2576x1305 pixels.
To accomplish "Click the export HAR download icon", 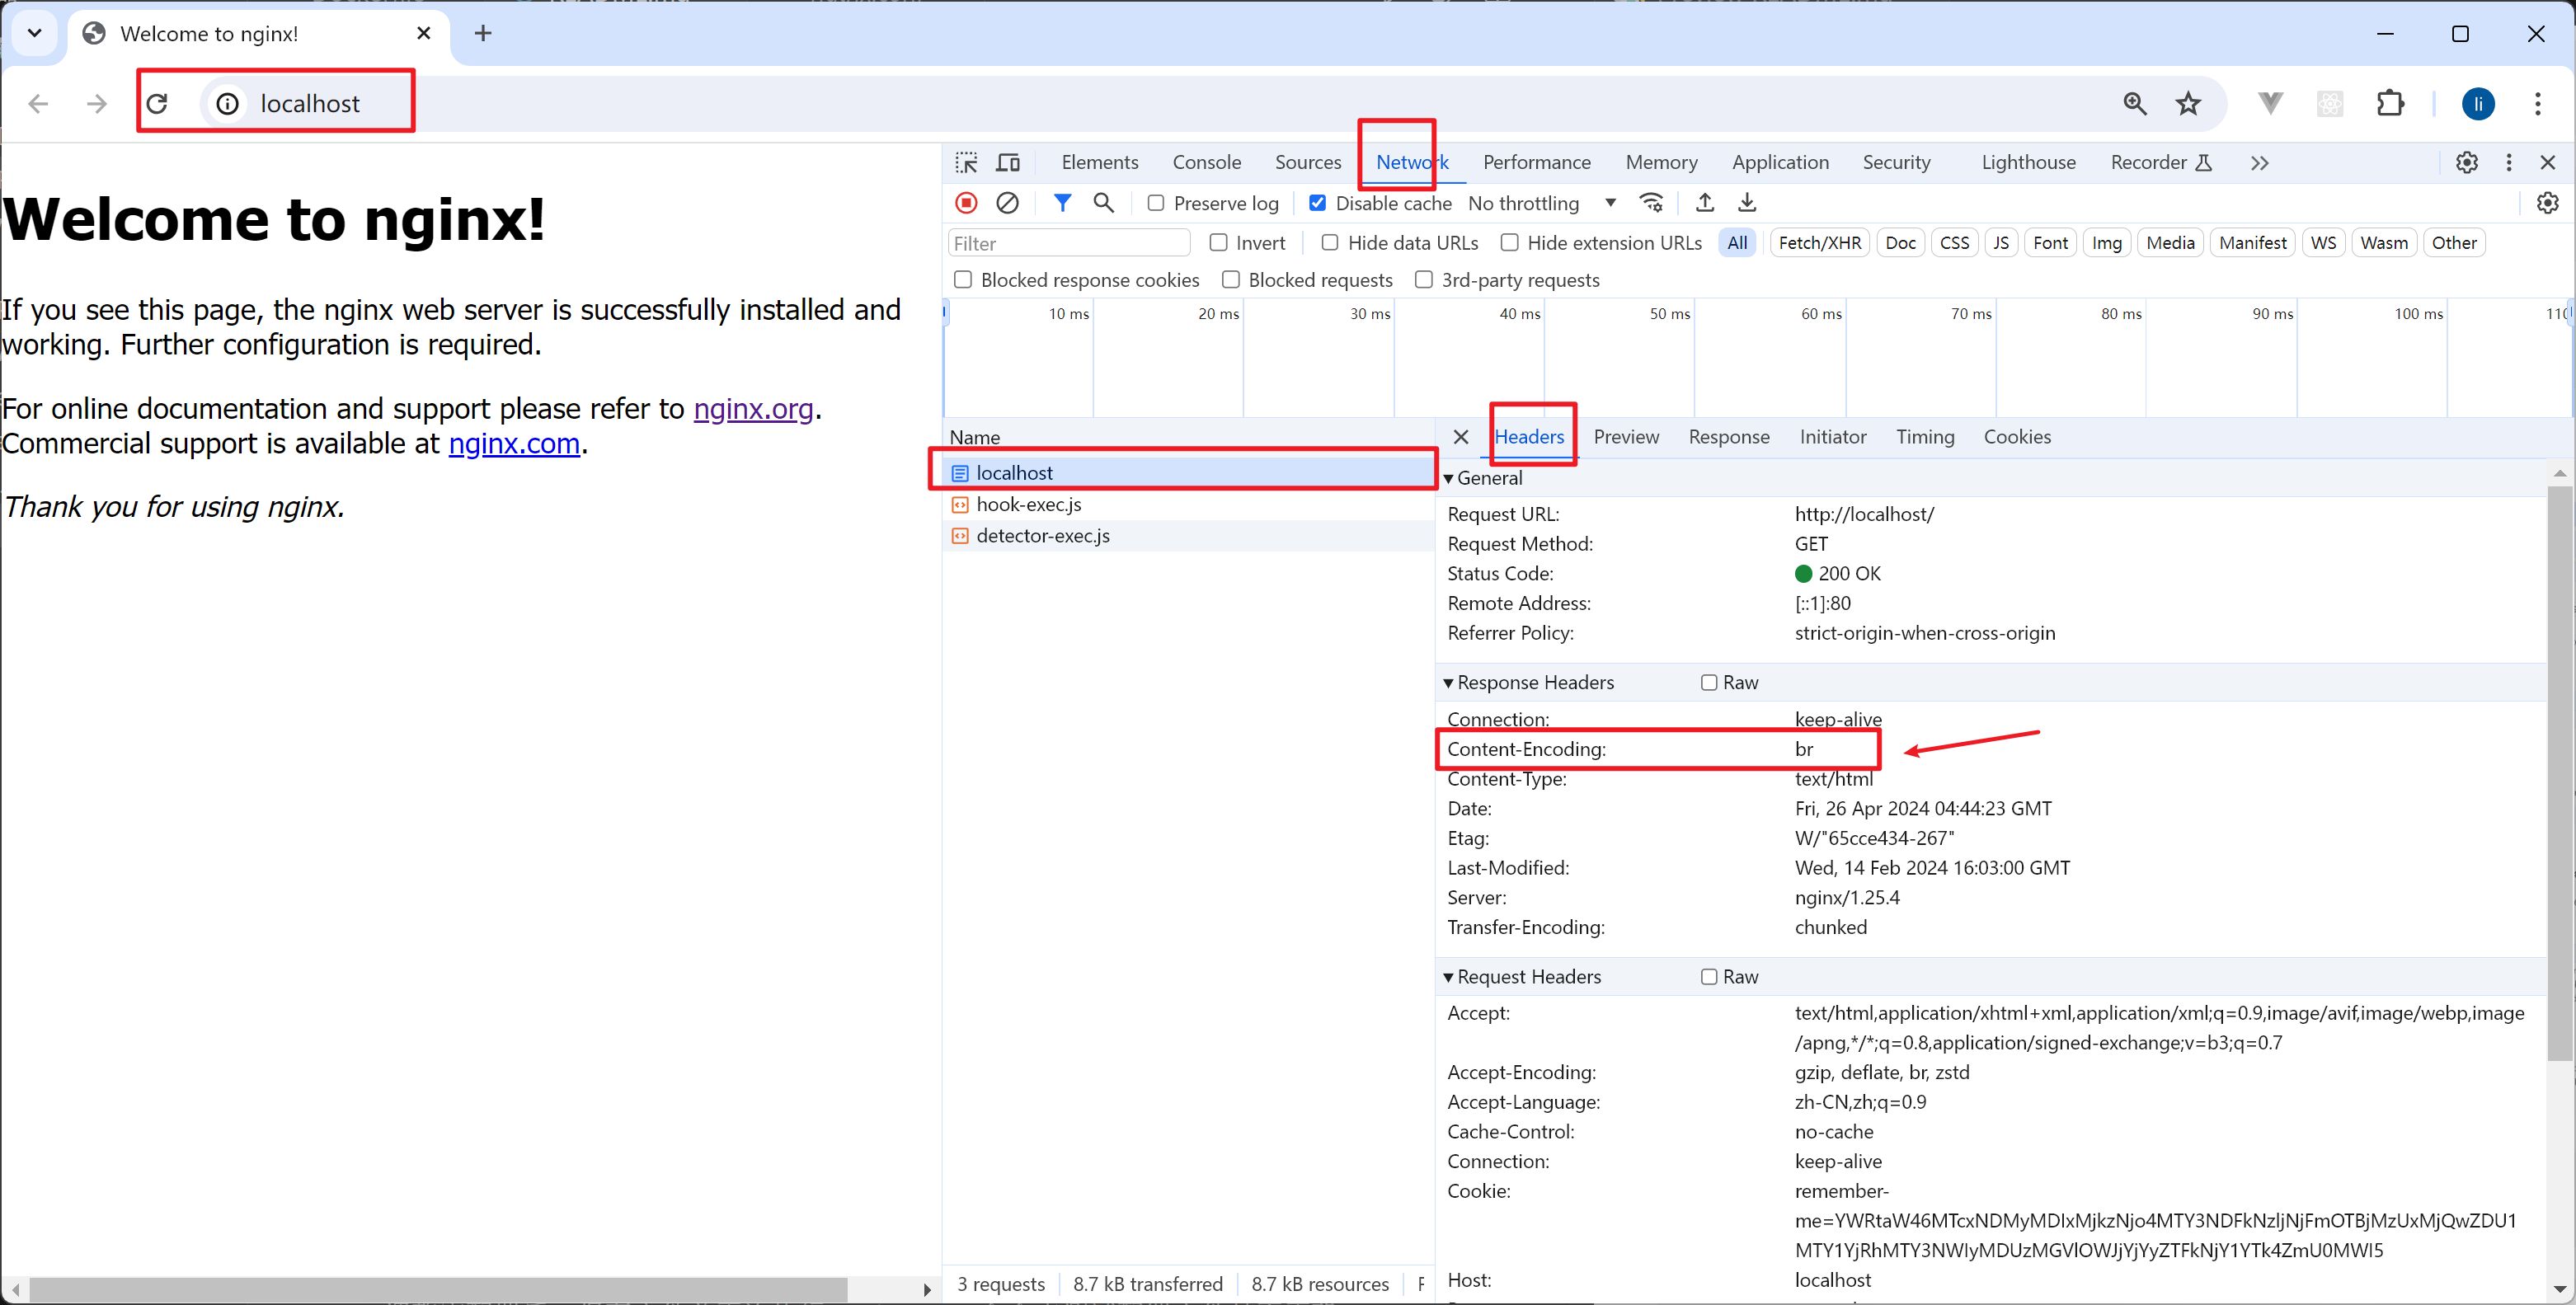I will pos(1746,203).
